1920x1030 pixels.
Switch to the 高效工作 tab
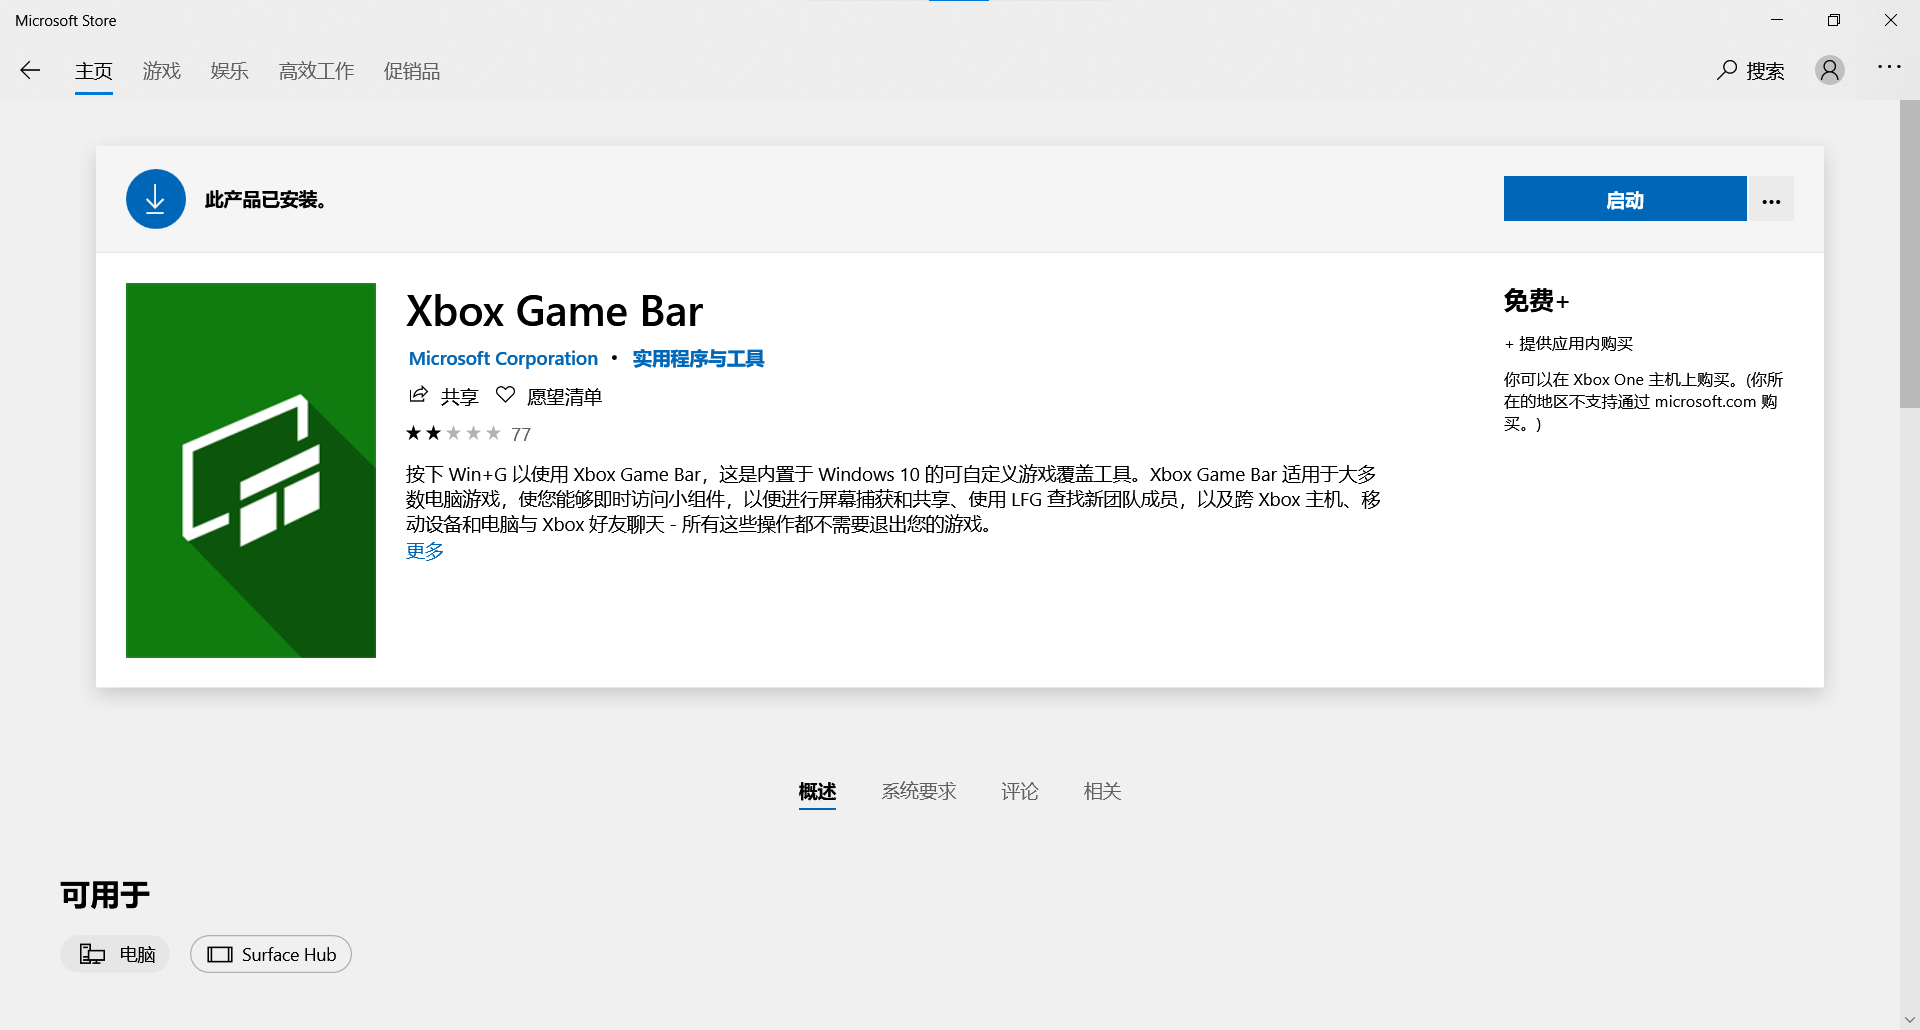click(317, 71)
